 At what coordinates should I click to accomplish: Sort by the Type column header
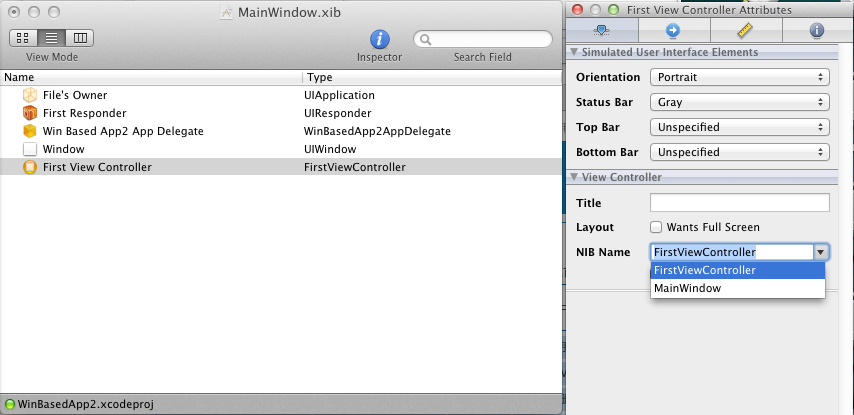point(432,77)
